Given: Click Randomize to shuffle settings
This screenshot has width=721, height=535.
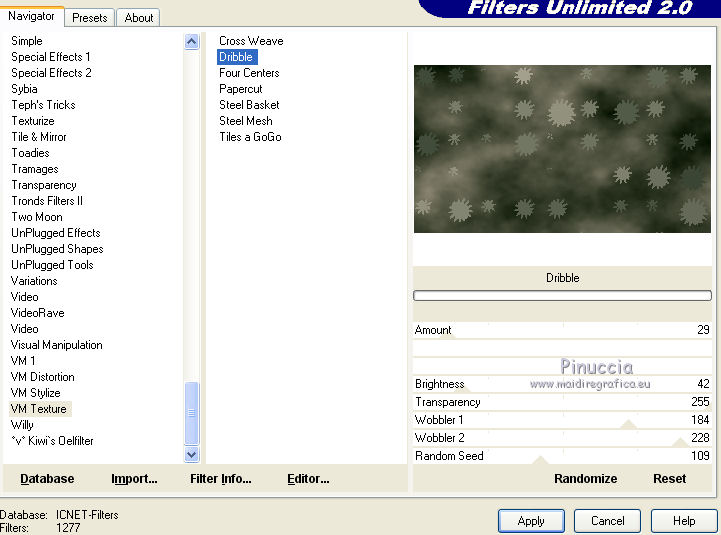Looking at the screenshot, I should 585,478.
